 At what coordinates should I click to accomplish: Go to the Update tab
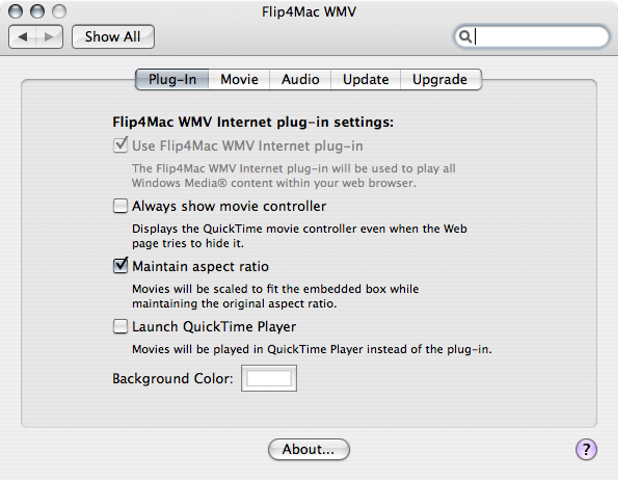[x=366, y=79]
